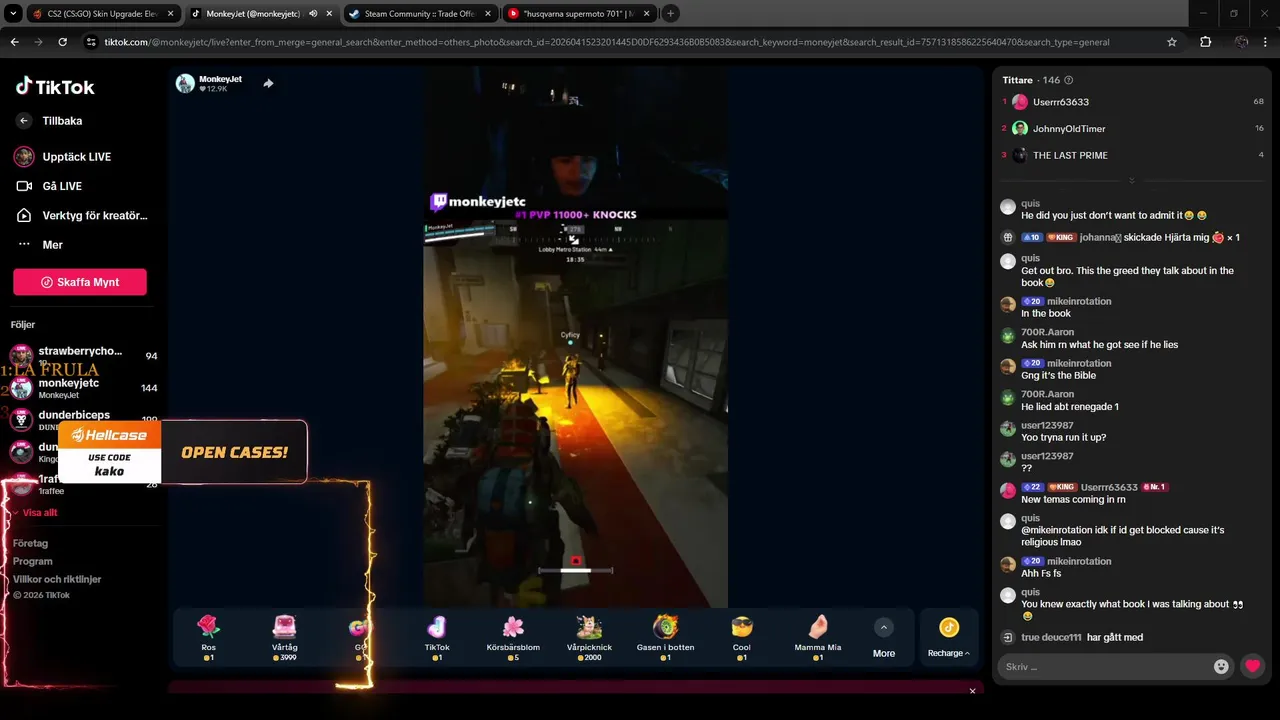Image resolution: width=1280 pixels, height=720 pixels.
Task: Select Gå LIVE camera option
Action: pyautogui.click(x=63, y=186)
